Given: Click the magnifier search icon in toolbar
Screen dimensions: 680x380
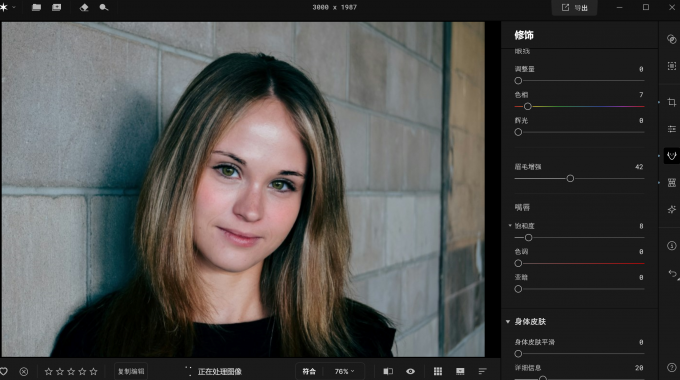Looking at the screenshot, I should point(104,7).
